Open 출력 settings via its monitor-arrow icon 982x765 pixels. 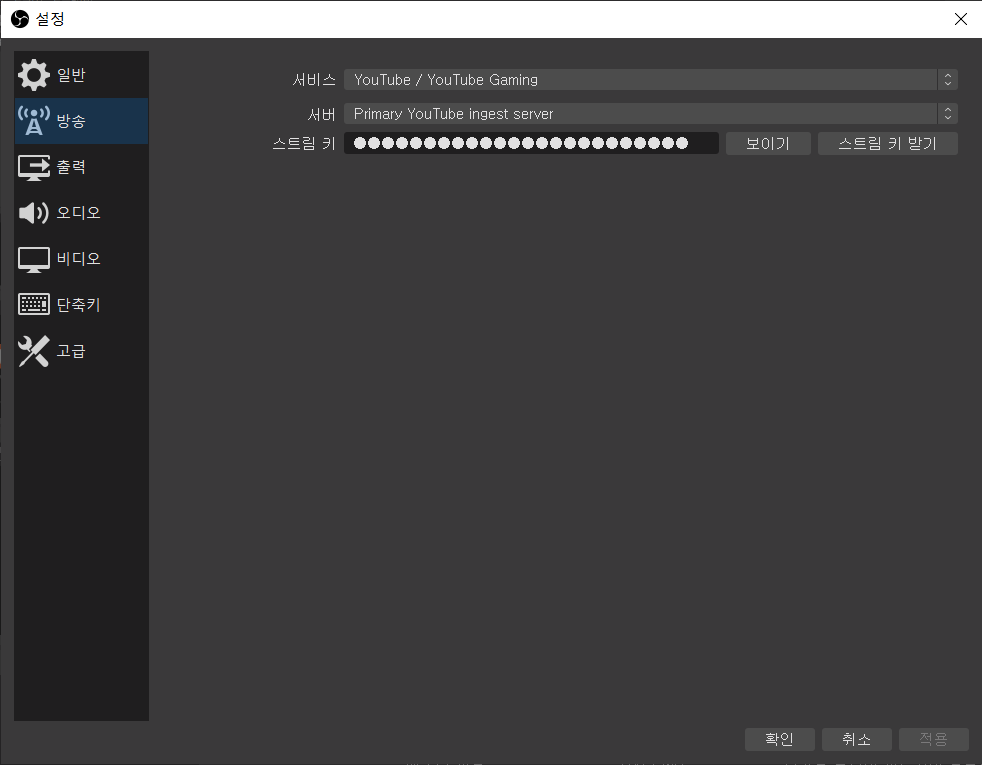(x=33, y=167)
